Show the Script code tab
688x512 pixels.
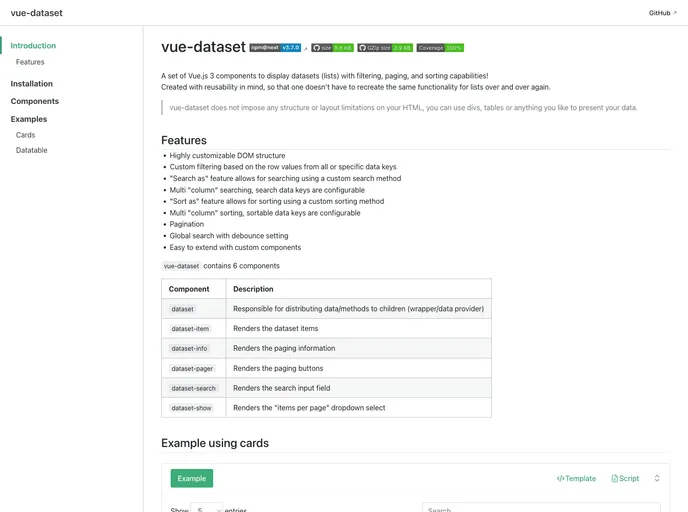(625, 478)
